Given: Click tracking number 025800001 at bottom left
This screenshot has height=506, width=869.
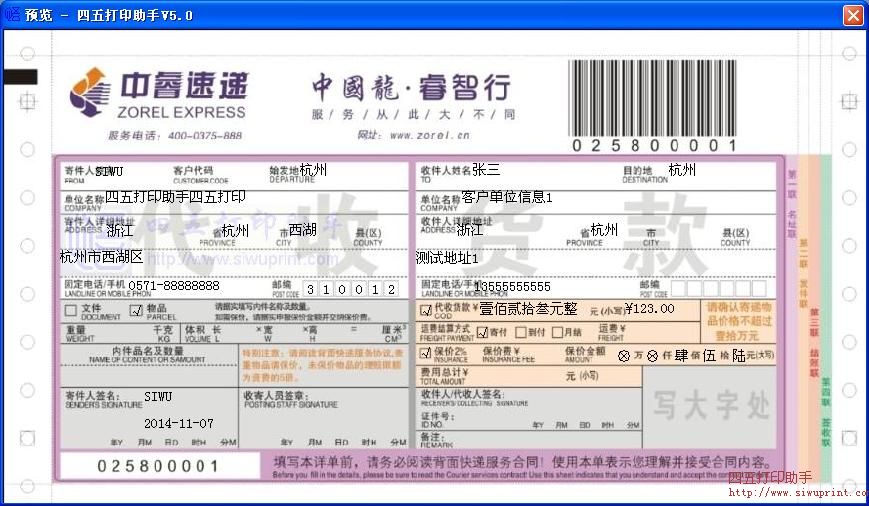Looking at the screenshot, I should point(158,466).
